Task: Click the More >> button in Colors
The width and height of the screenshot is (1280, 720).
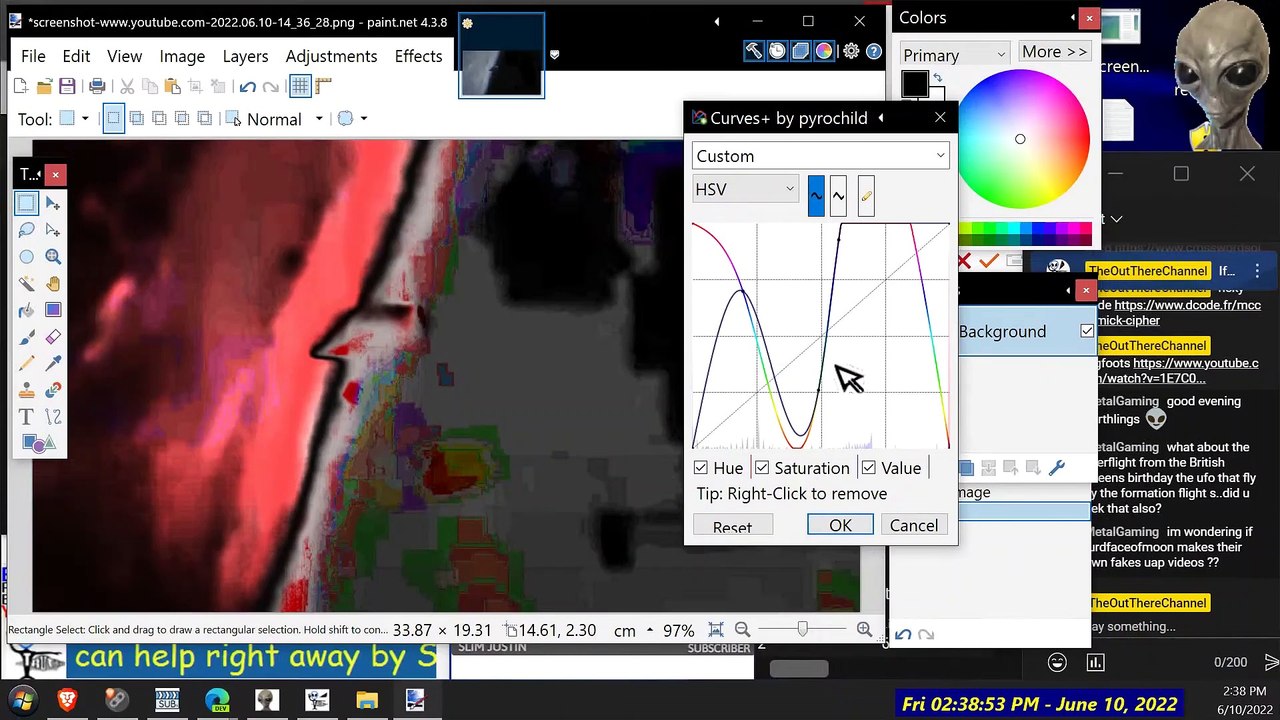Action: click(1054, 52)
